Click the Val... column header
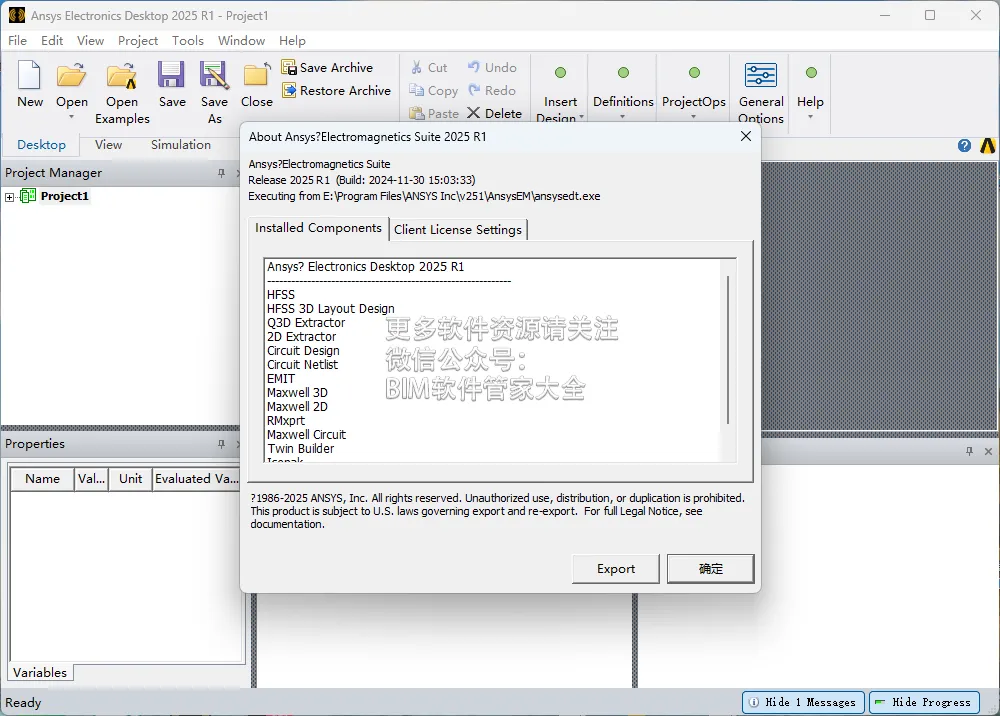Screen dimensions: 1000x716 [91, 479]
